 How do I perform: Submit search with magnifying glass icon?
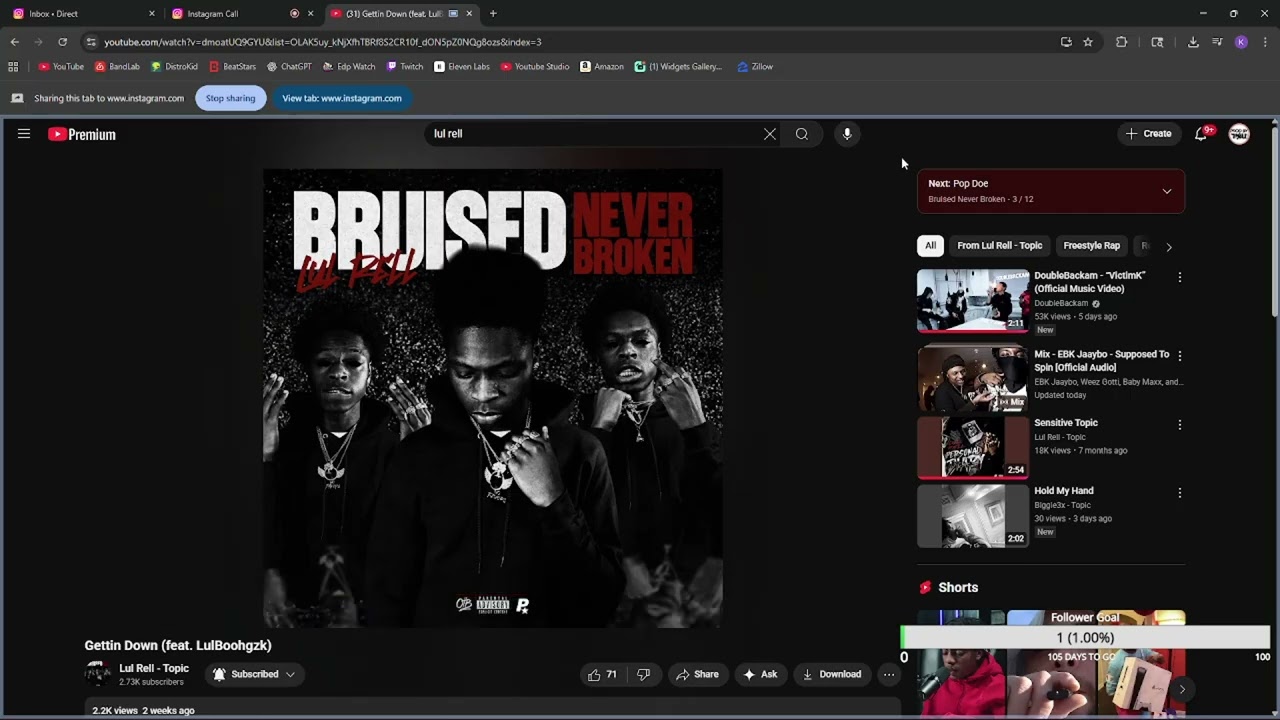pos(802,134)
